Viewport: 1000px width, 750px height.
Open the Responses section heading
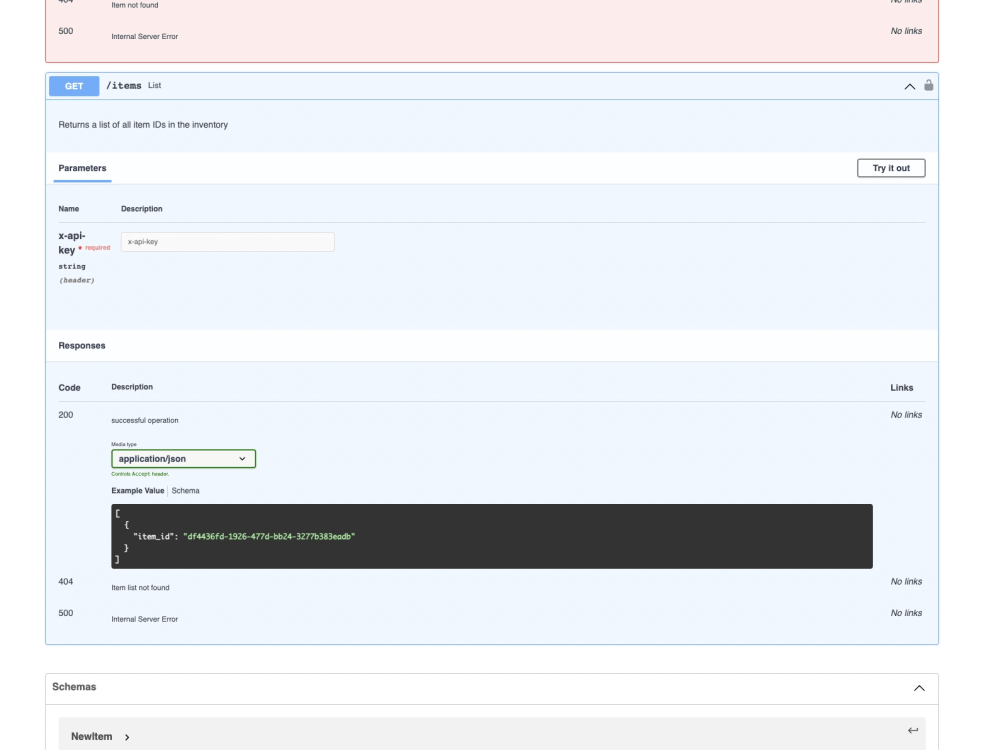[x=83, y=345]
